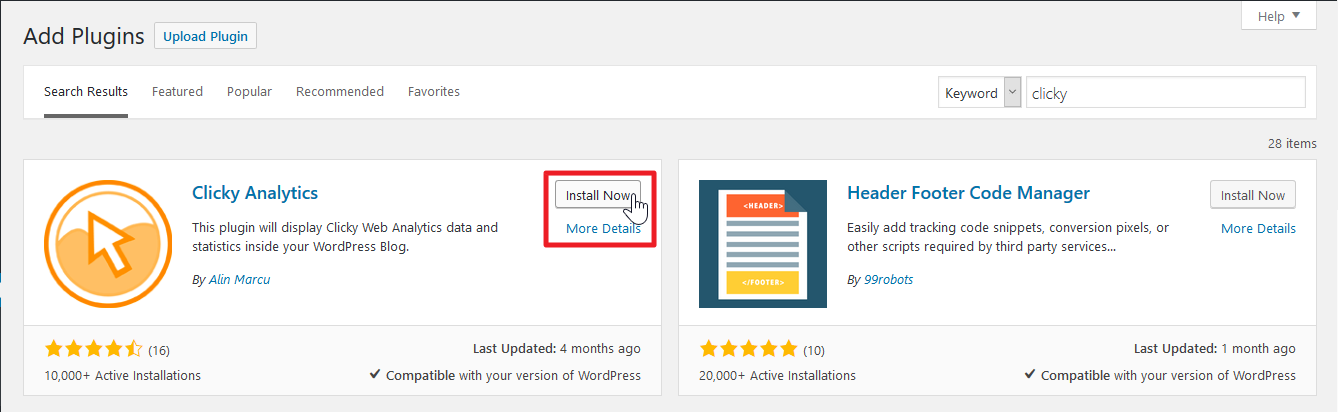Install the Header Footer Code Manager plugin
The image size is (1338, 412).
pyautogui.click(x=1253, y=195)
